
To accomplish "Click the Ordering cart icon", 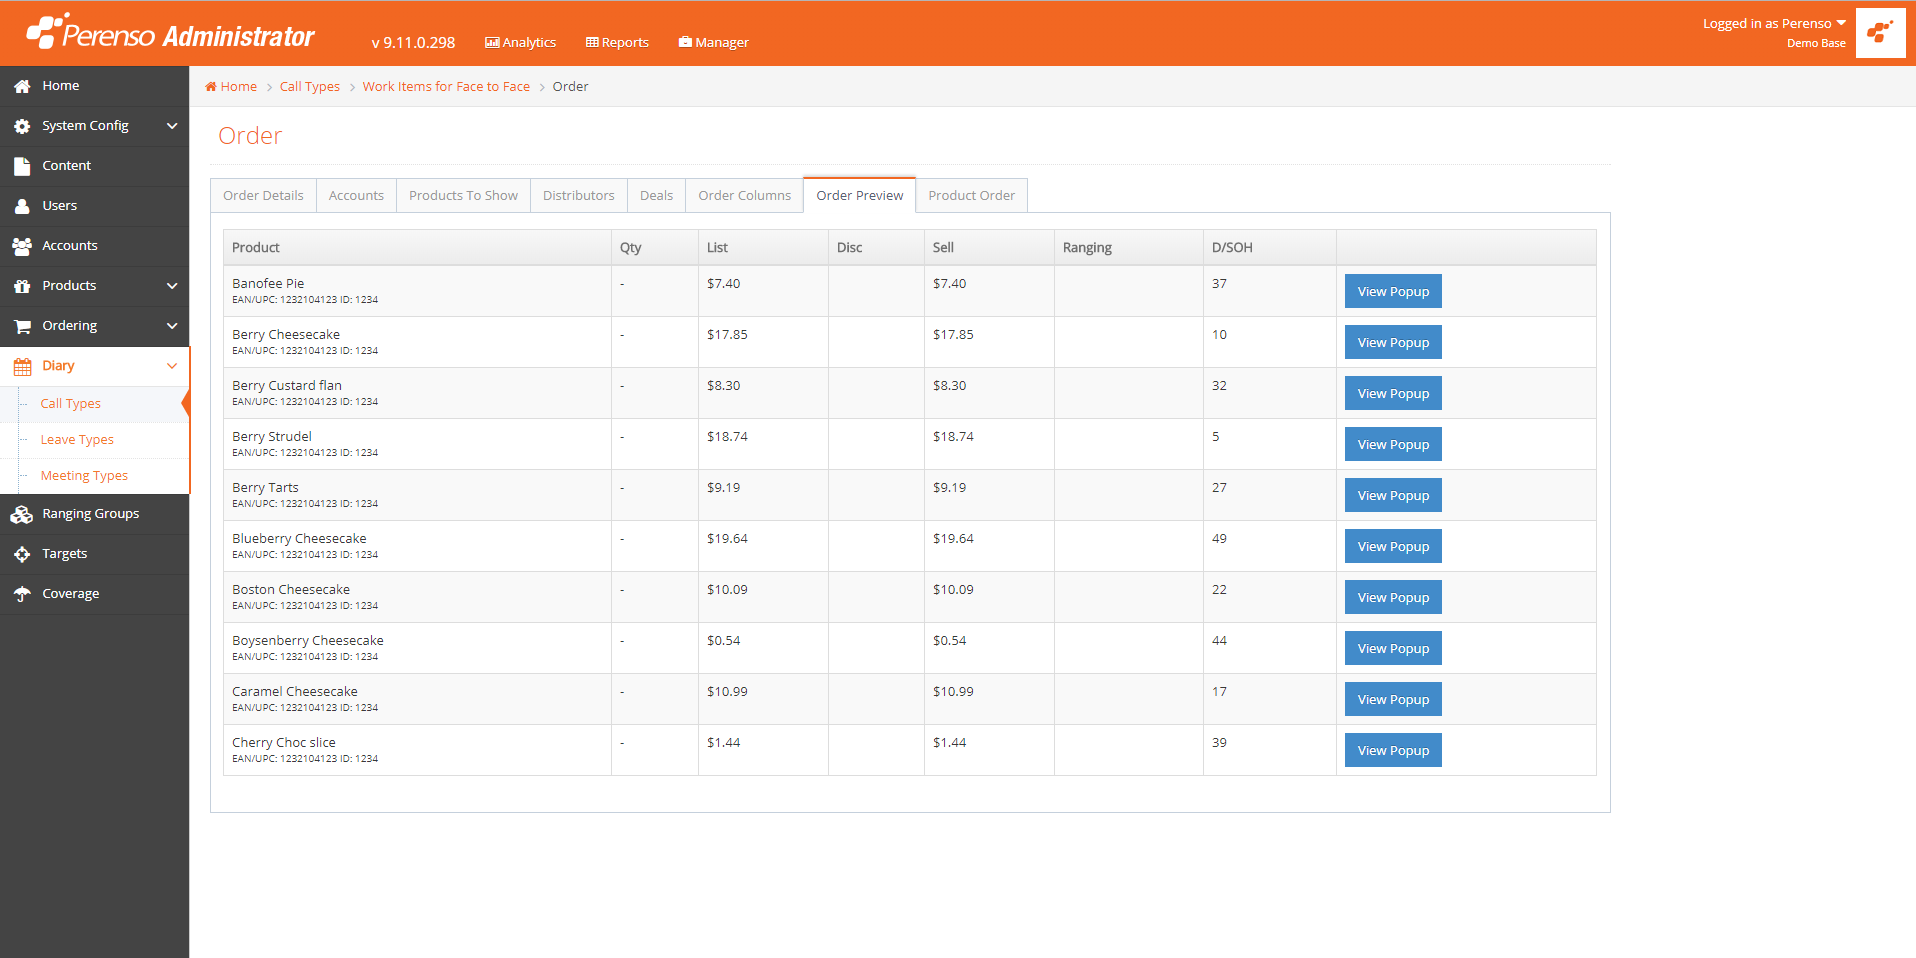I will (x=22, y=326).
